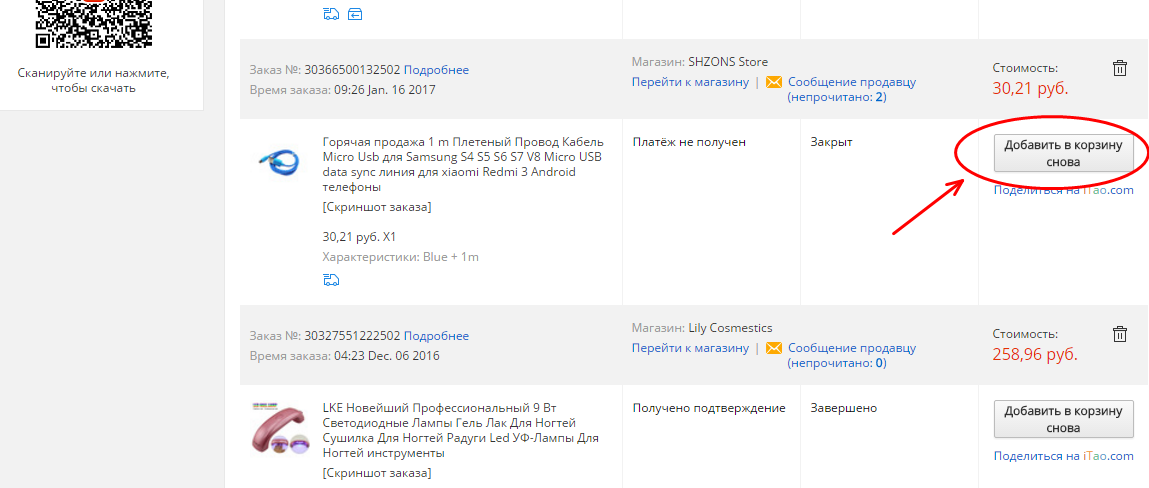Go to SHZONS Store via Перейти к магазину
The width and height of the screenshot is (1149, 488).
690,82
